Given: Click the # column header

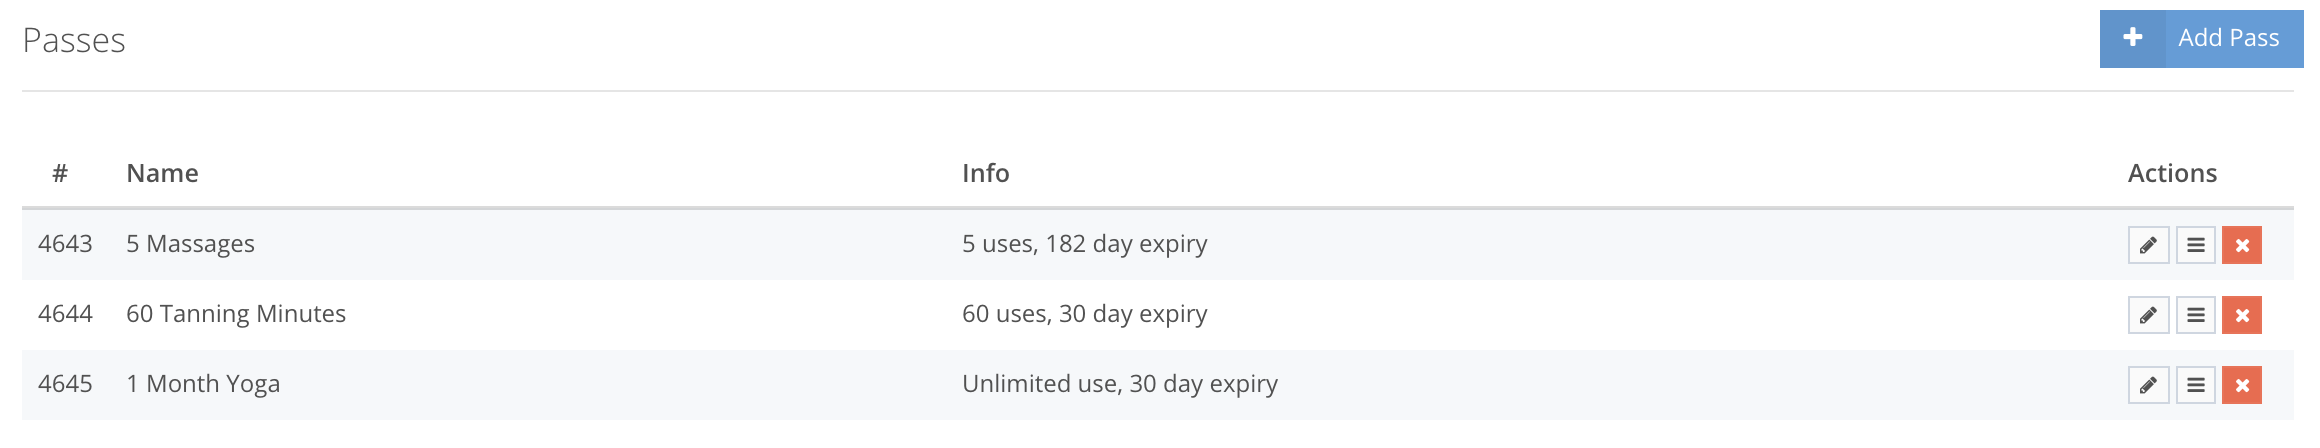Looking at the screenshot, I should (60, 173).
